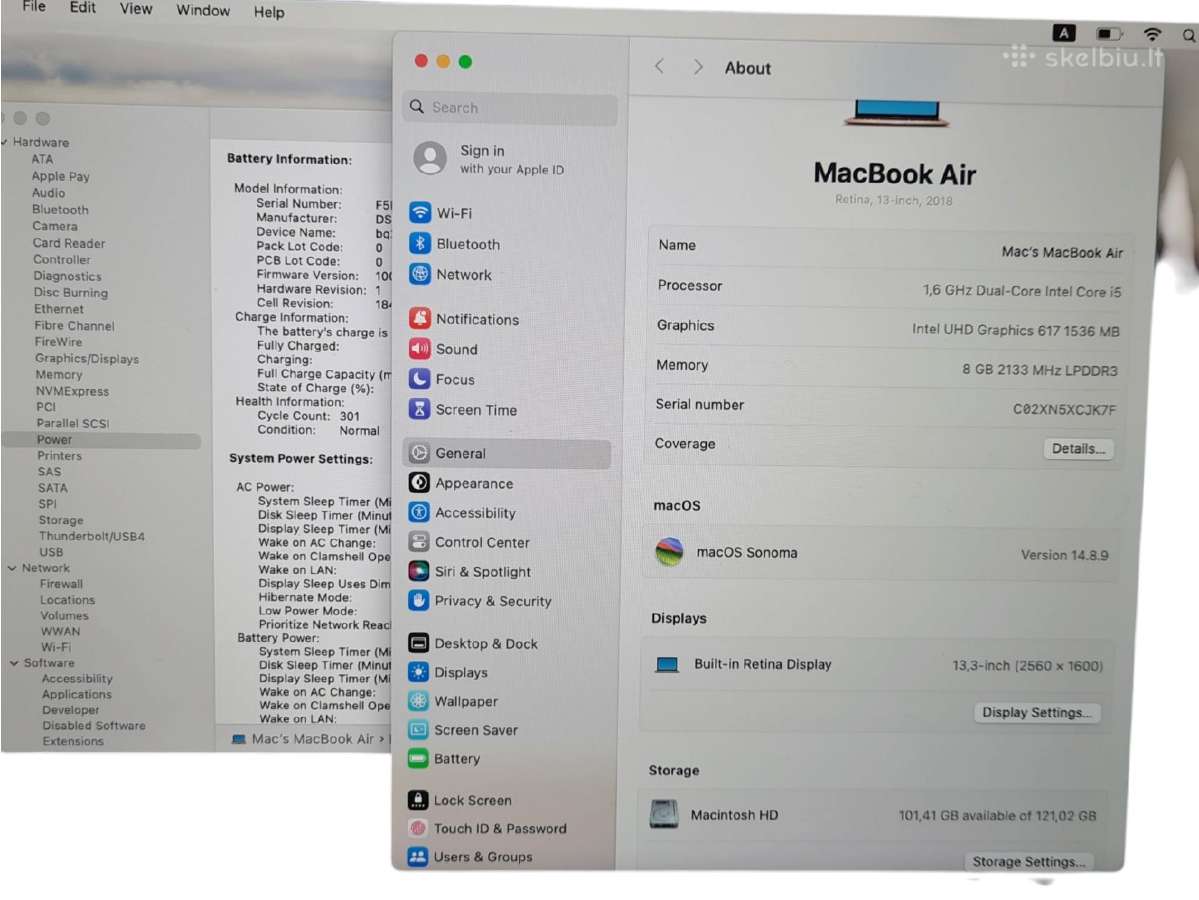The width and height of the screenshot is (1199, 900).
Task: Open Wi-Fi settings icon in sidebar
Action: [420, 213]
